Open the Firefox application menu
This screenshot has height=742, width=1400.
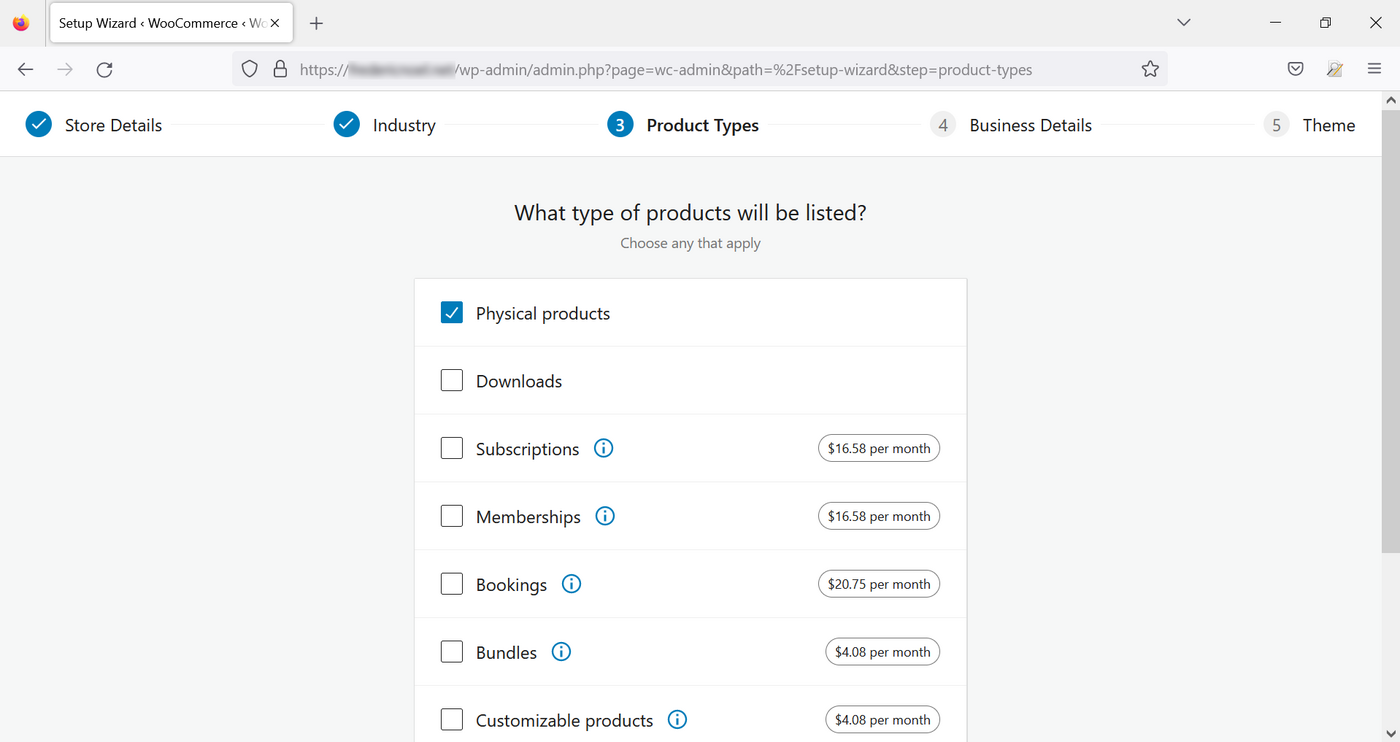pyautogui.click(x=1375, y=68)
